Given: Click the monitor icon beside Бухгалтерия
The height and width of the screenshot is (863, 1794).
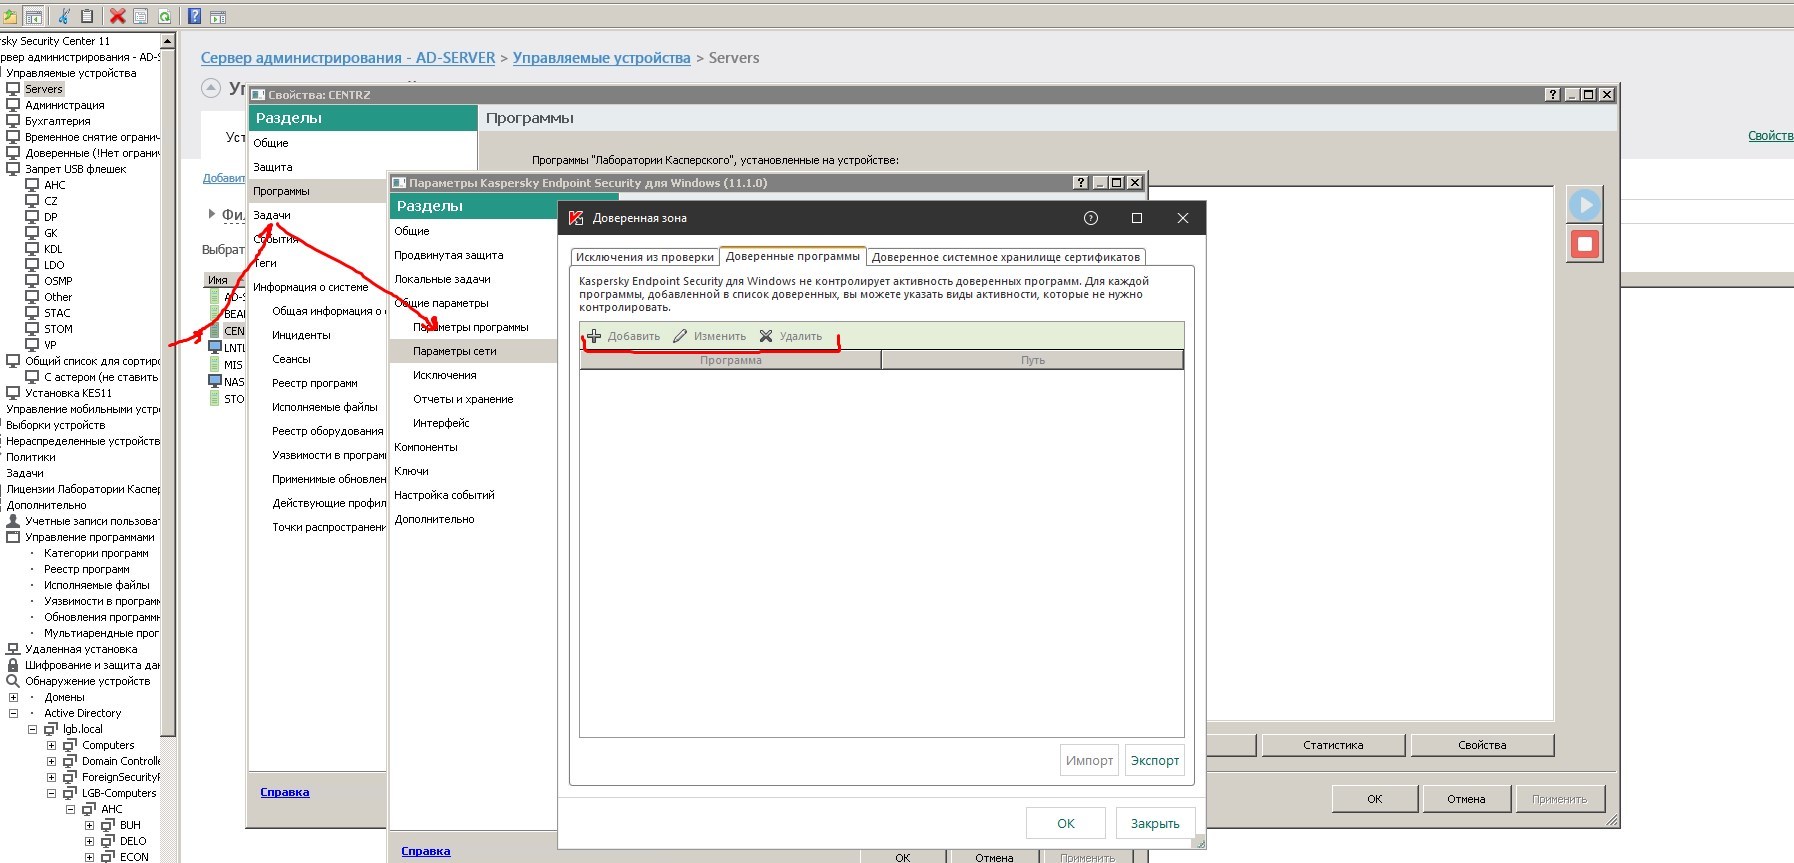Looking at the screenshot, I should click(13, 121).
